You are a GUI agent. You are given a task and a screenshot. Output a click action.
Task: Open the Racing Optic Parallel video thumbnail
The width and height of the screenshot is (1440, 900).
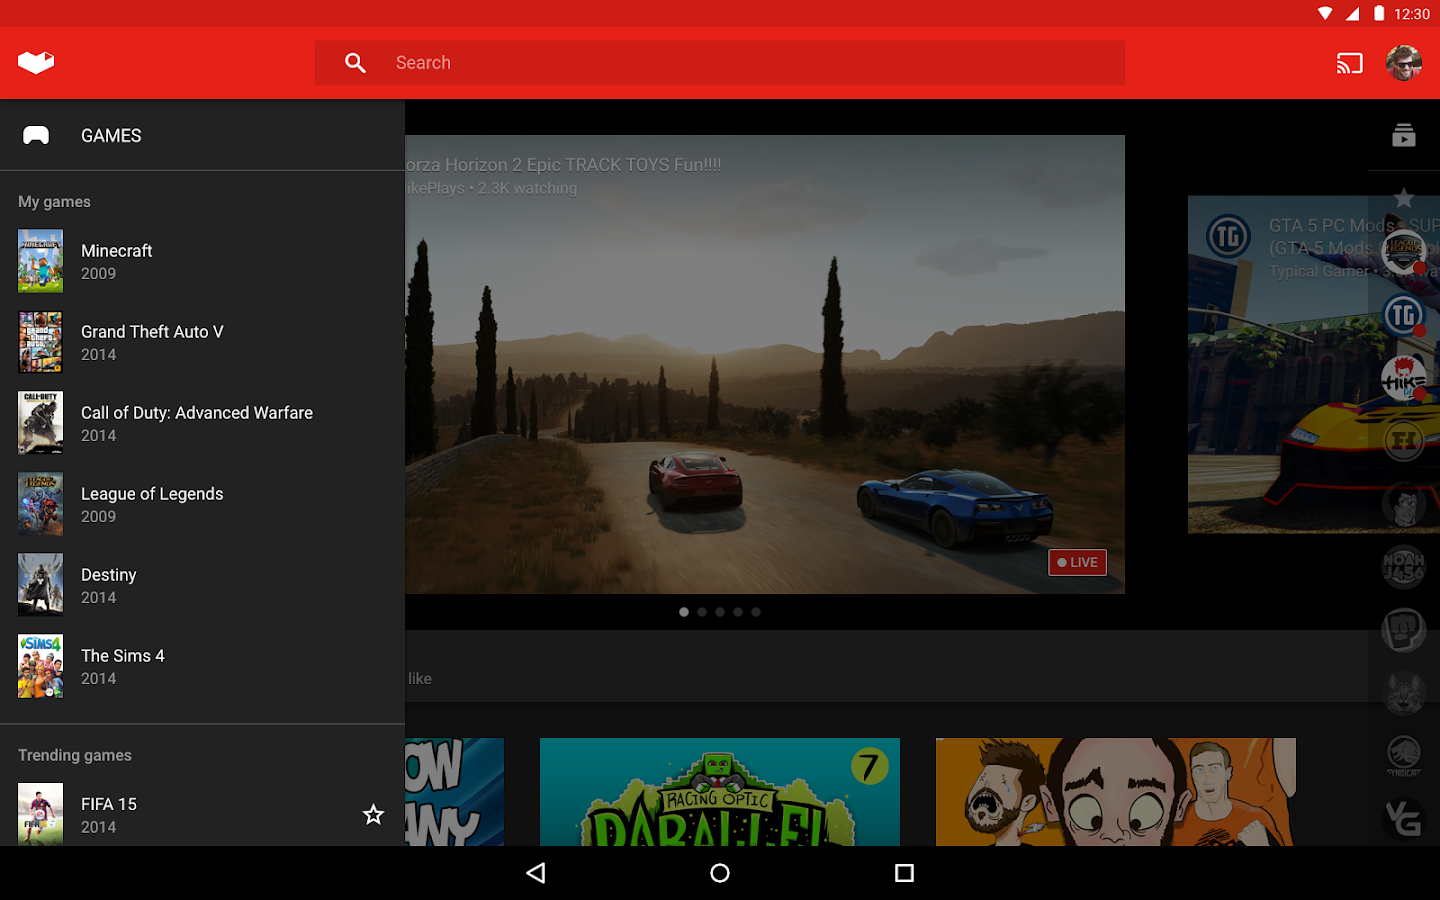point(720,792)
